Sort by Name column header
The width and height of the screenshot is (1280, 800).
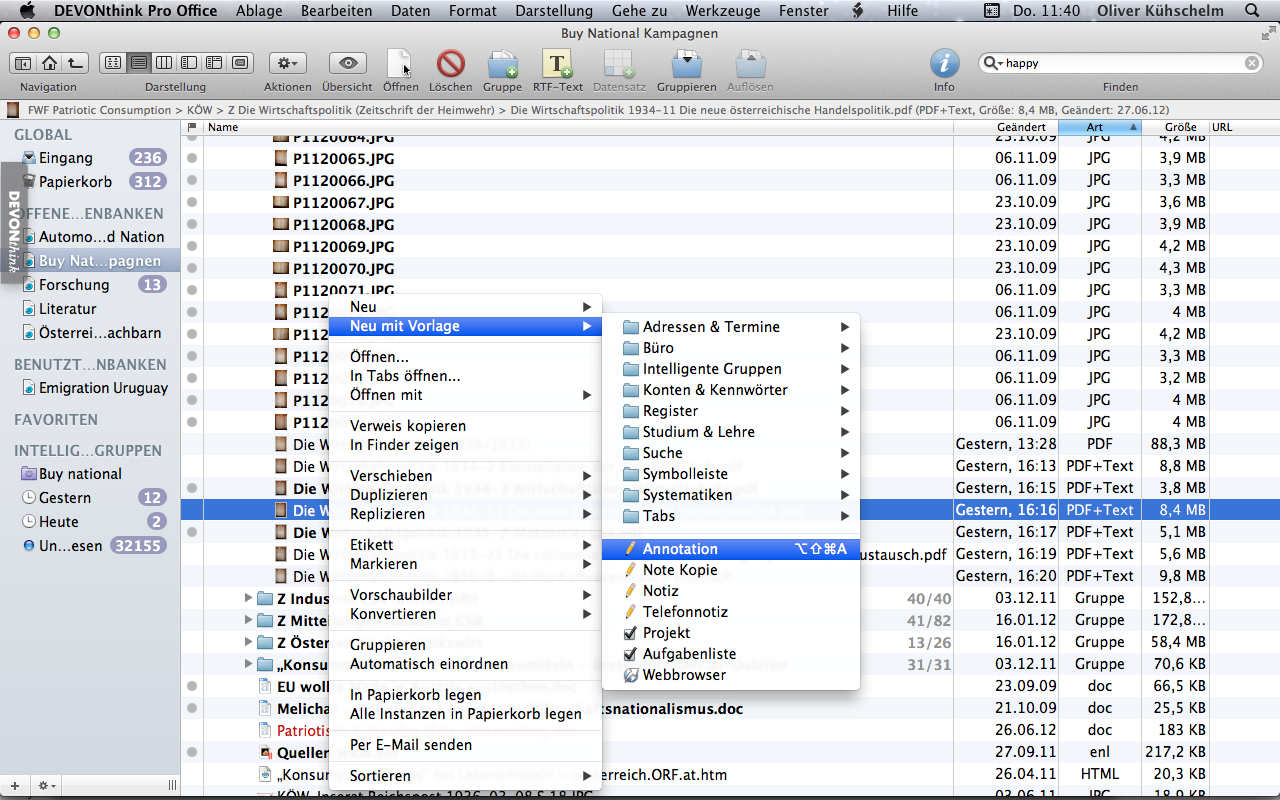pos(578,127)
